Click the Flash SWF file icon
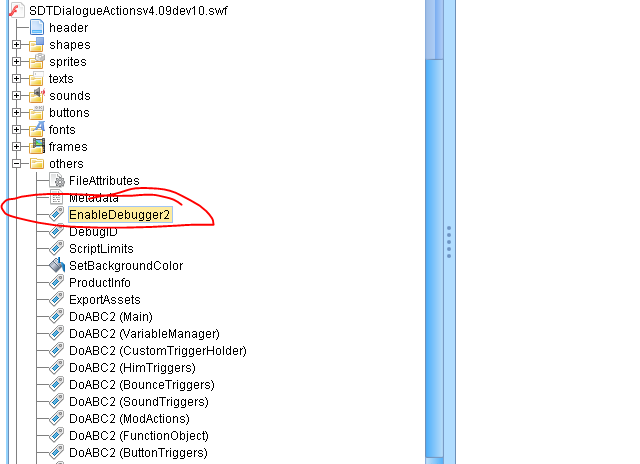Screen dimensions: 640x464 pyautogui.click(x=16, y=10)
